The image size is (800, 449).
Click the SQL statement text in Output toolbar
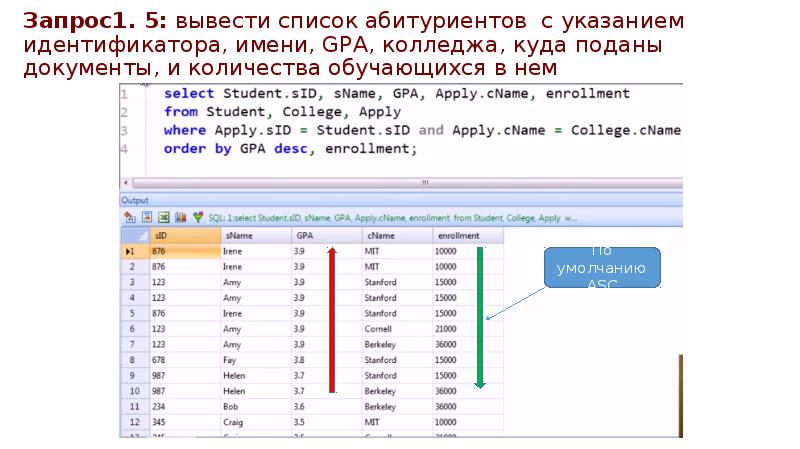392,218
